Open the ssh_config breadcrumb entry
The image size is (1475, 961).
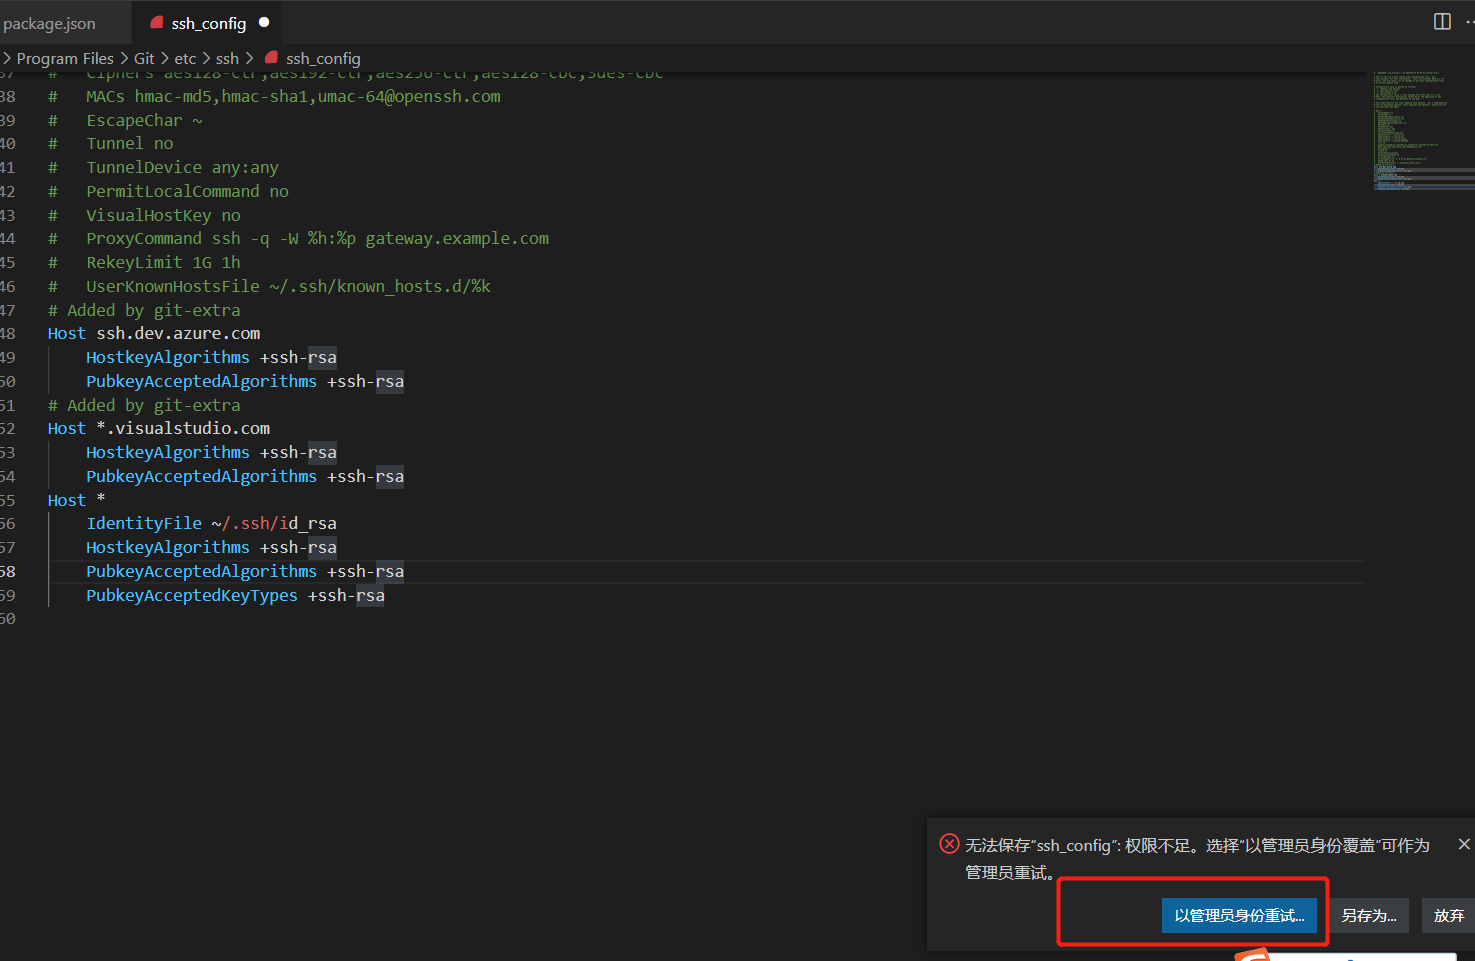pyautogui.click(x=323, y=58)
